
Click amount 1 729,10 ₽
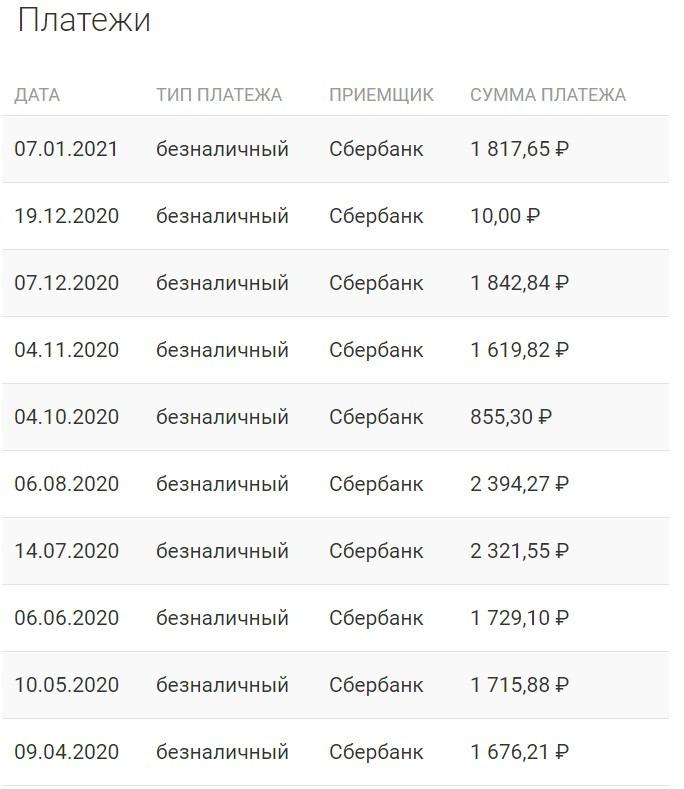(520, 617)
